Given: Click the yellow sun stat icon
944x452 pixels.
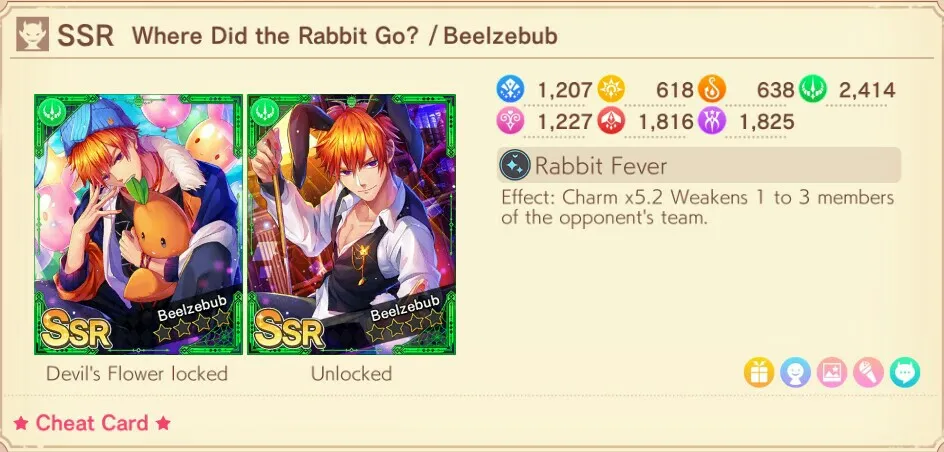Looking at the screenshot, I should pyautogui.click(x=611, y=90).
